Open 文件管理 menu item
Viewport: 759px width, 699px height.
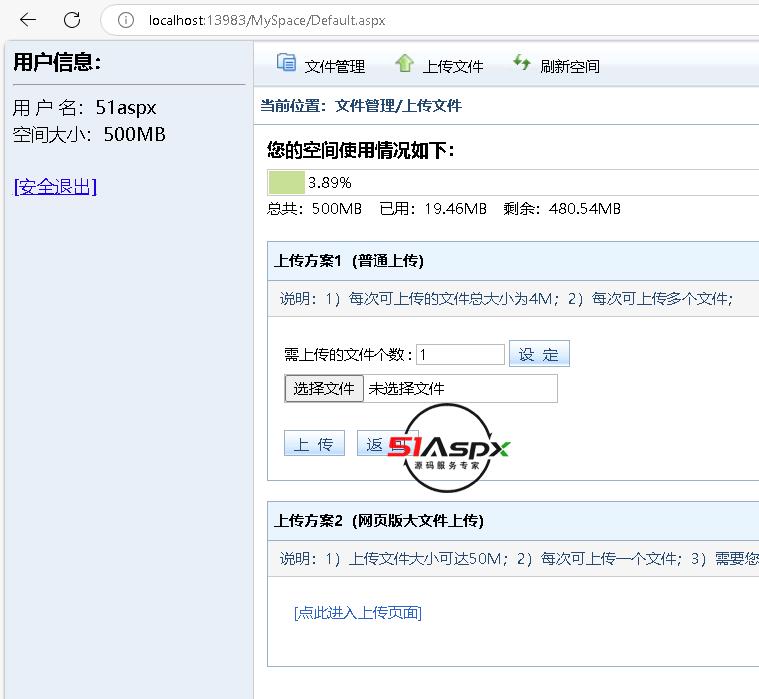tap(334, 66)
